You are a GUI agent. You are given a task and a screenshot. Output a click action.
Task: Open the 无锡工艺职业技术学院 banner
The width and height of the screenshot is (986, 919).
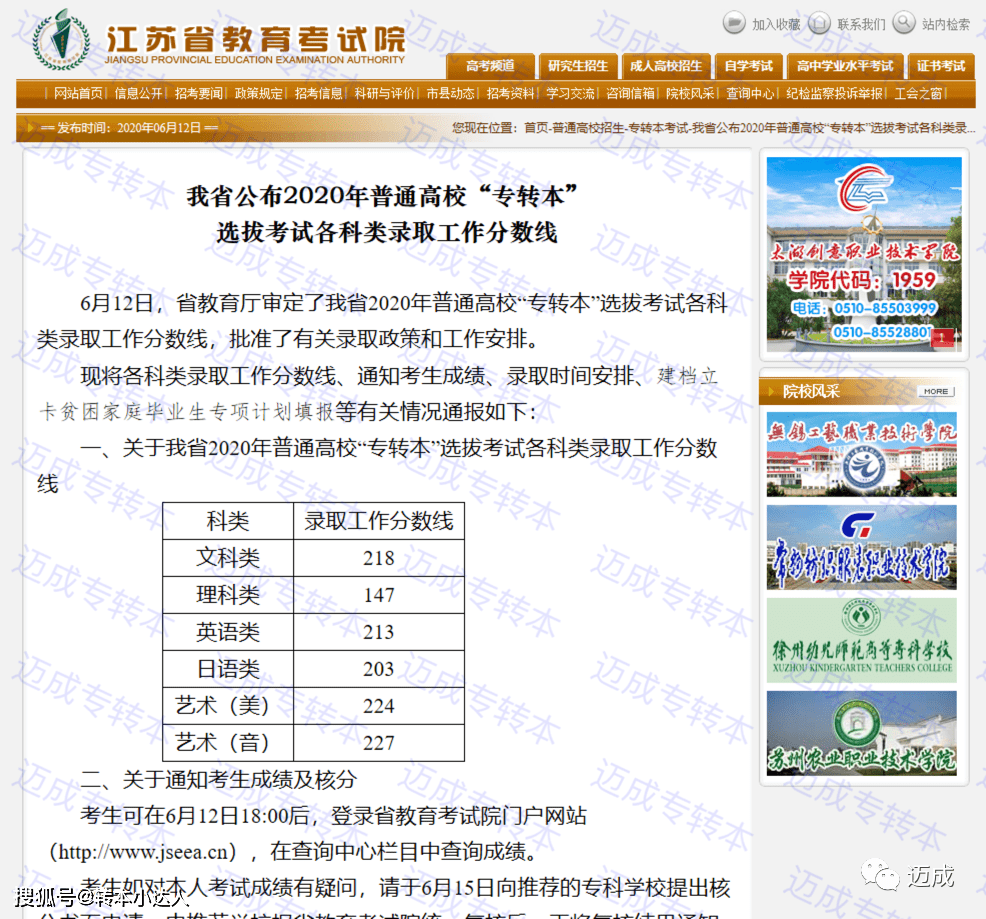click(x=861, y=454)
